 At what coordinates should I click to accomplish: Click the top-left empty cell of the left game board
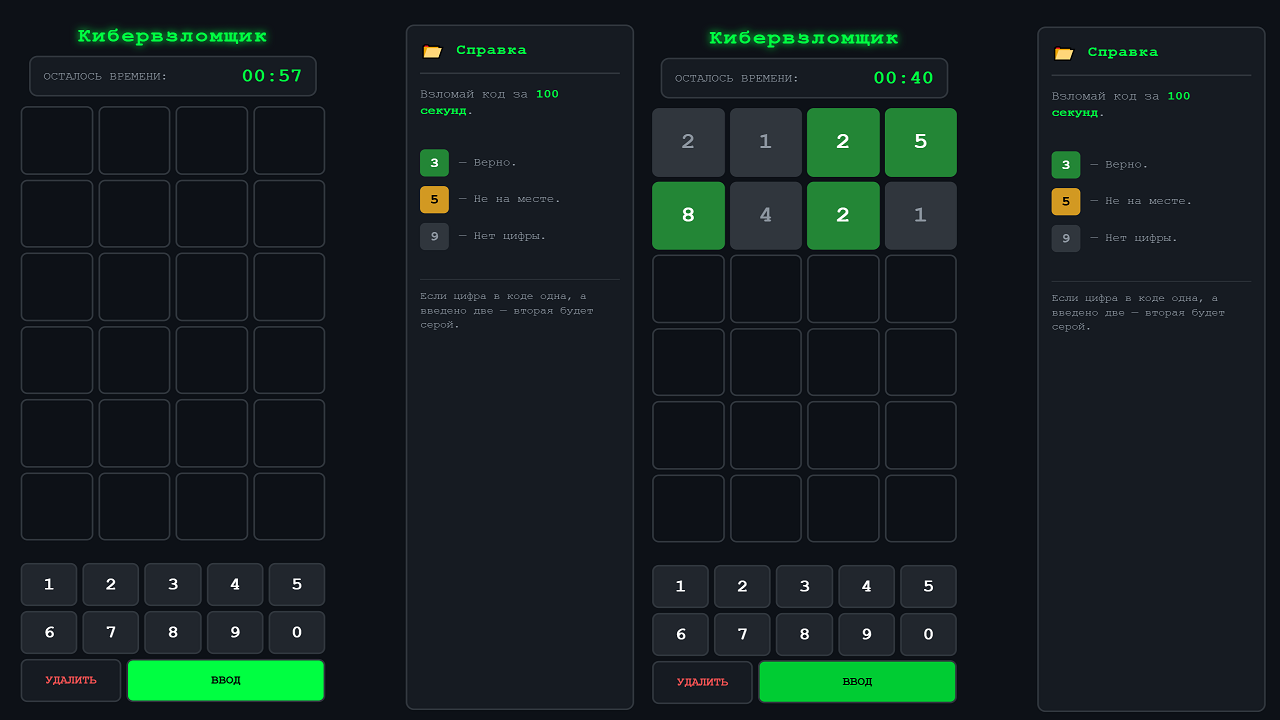tap(57, 140)
